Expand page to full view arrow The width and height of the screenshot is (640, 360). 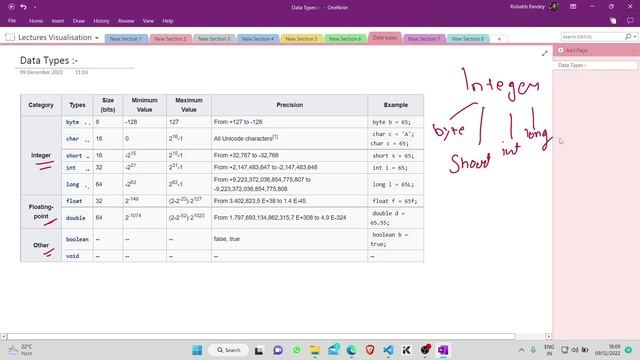pos(544,53)
